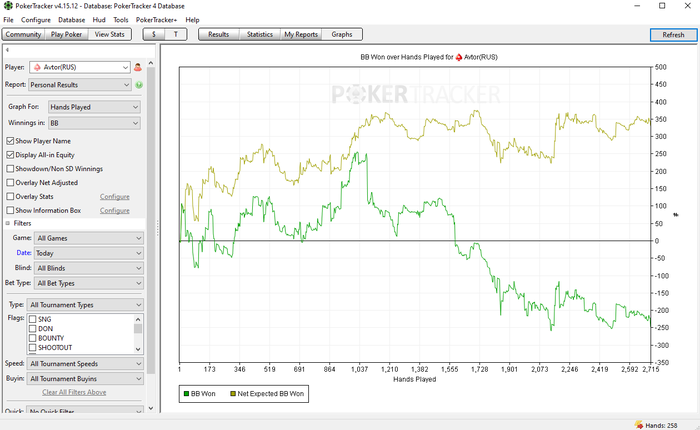Click the chart title BB Won over Hands Played
Image resolution: width=700 pixels, height=430 pixels.
(x=429, y=57)
